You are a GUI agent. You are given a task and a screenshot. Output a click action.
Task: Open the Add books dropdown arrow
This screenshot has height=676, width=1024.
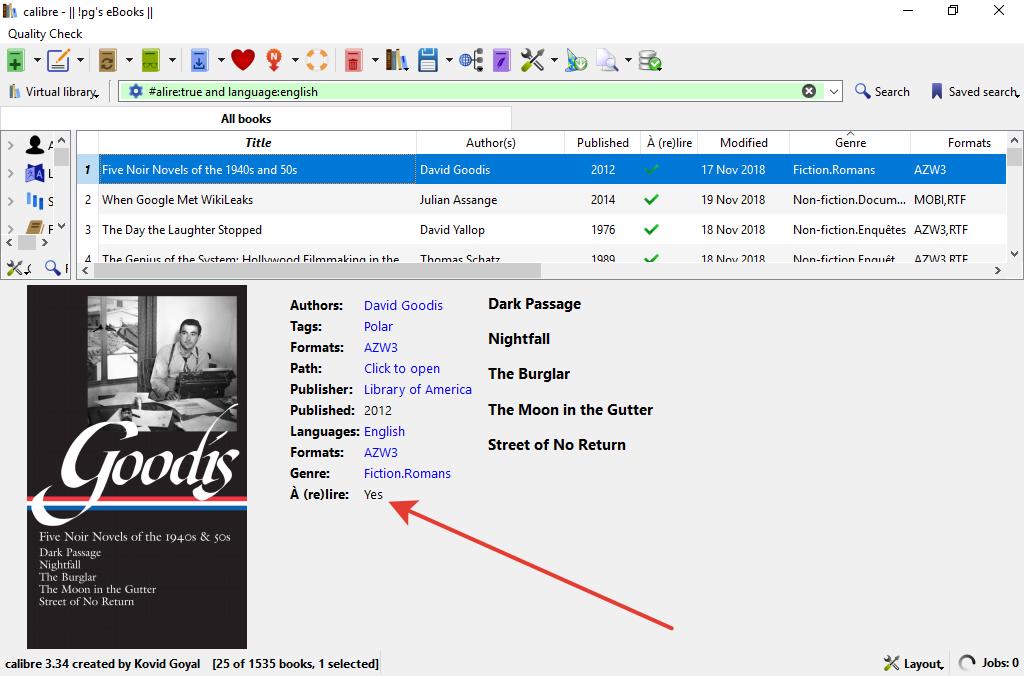pos(37,61)
